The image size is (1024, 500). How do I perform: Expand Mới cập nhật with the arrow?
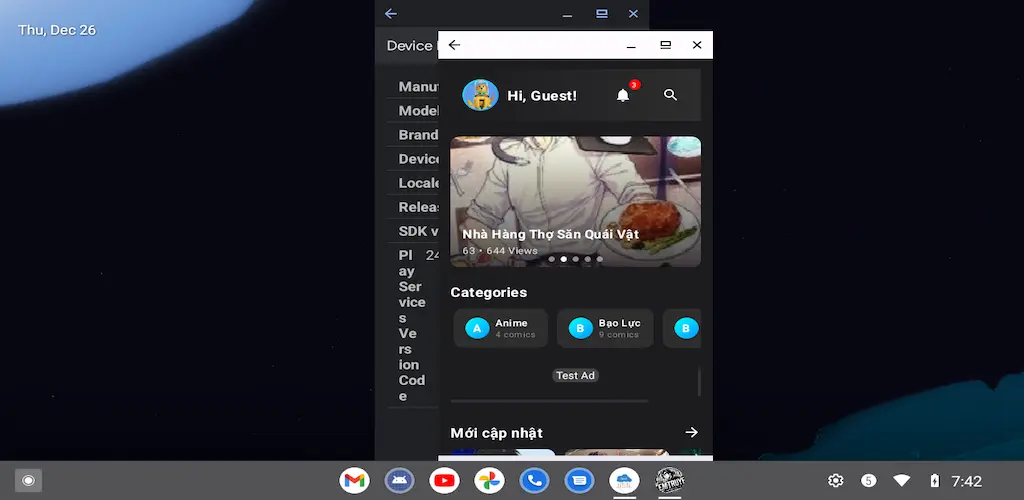[692, 432]
